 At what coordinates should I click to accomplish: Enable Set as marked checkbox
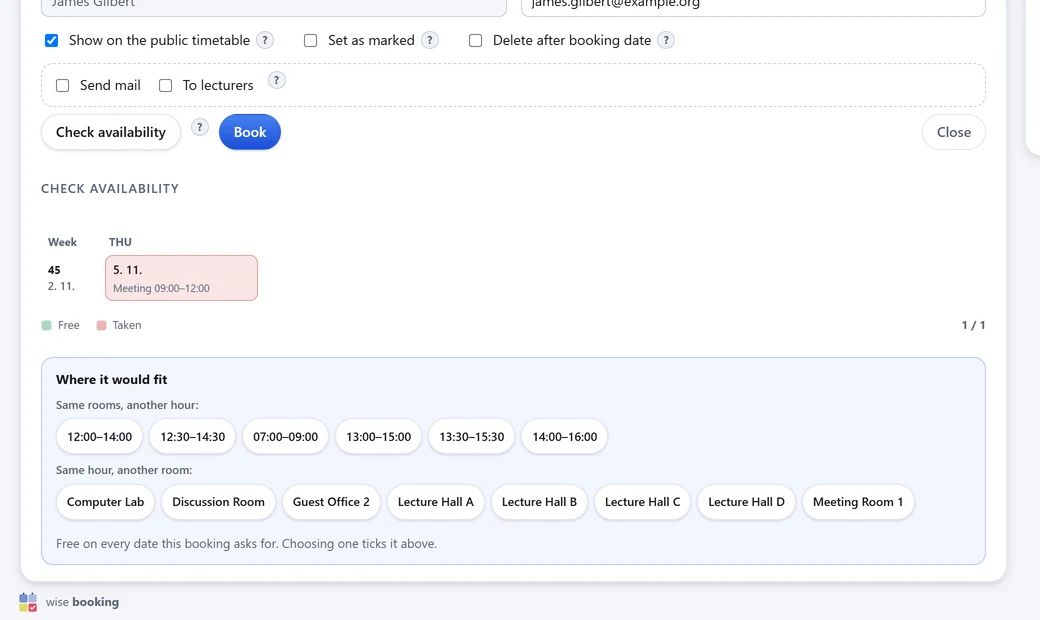pyautogui.click(x=310, y=40)
